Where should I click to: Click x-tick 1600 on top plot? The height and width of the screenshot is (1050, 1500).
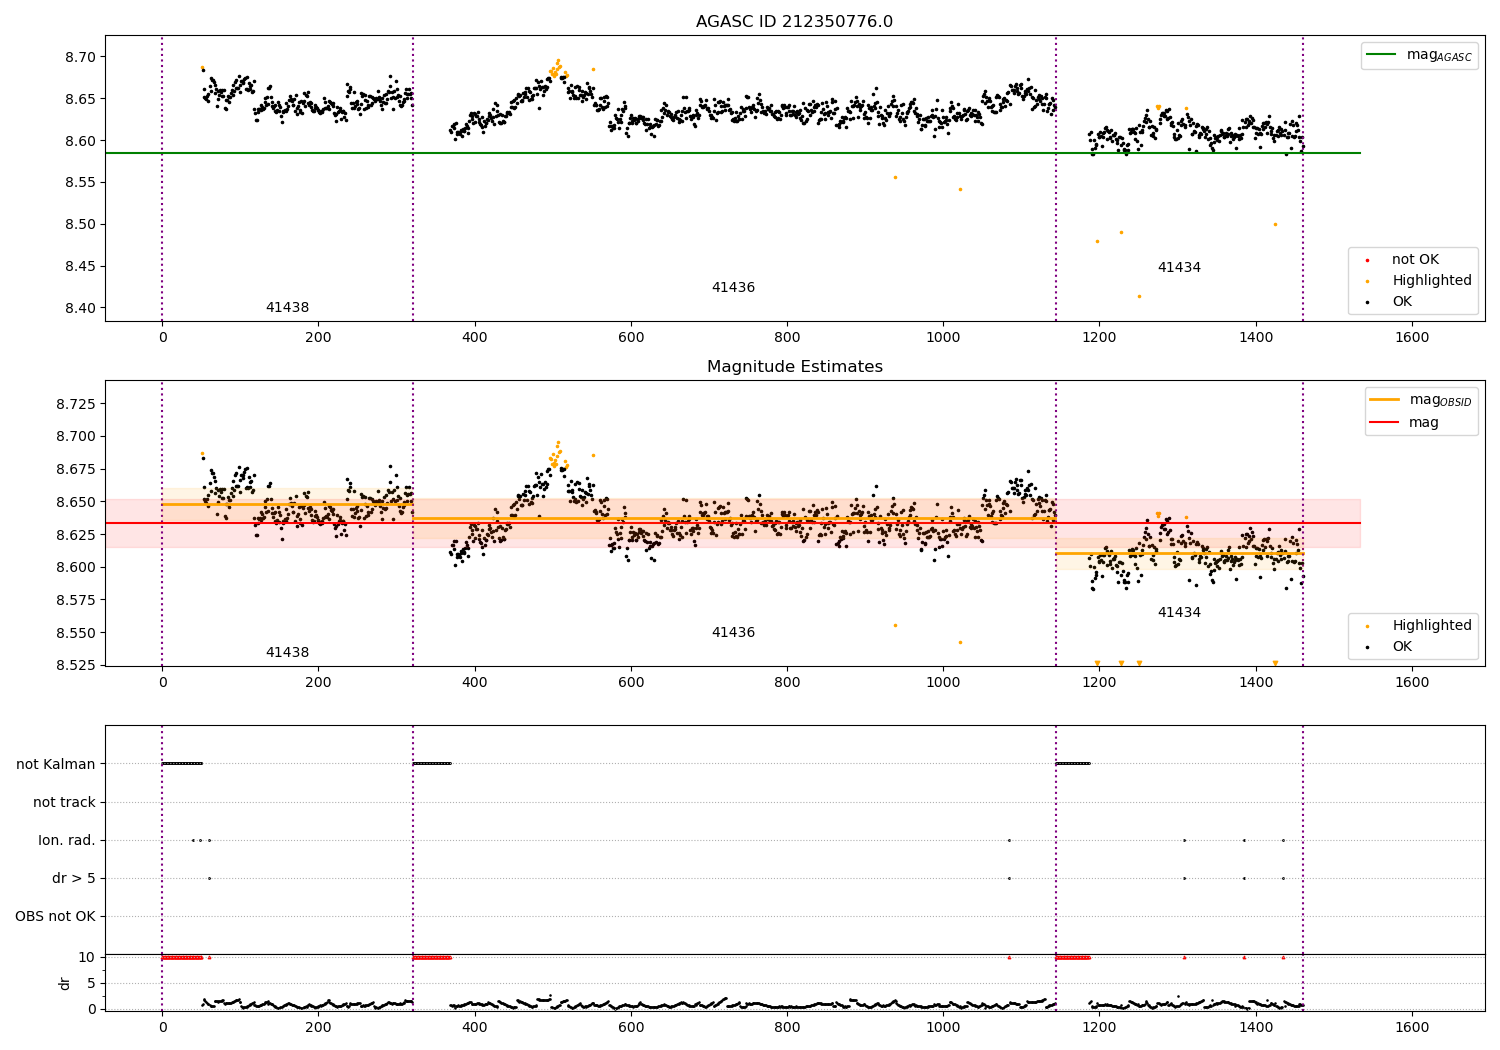[1412, 338]
